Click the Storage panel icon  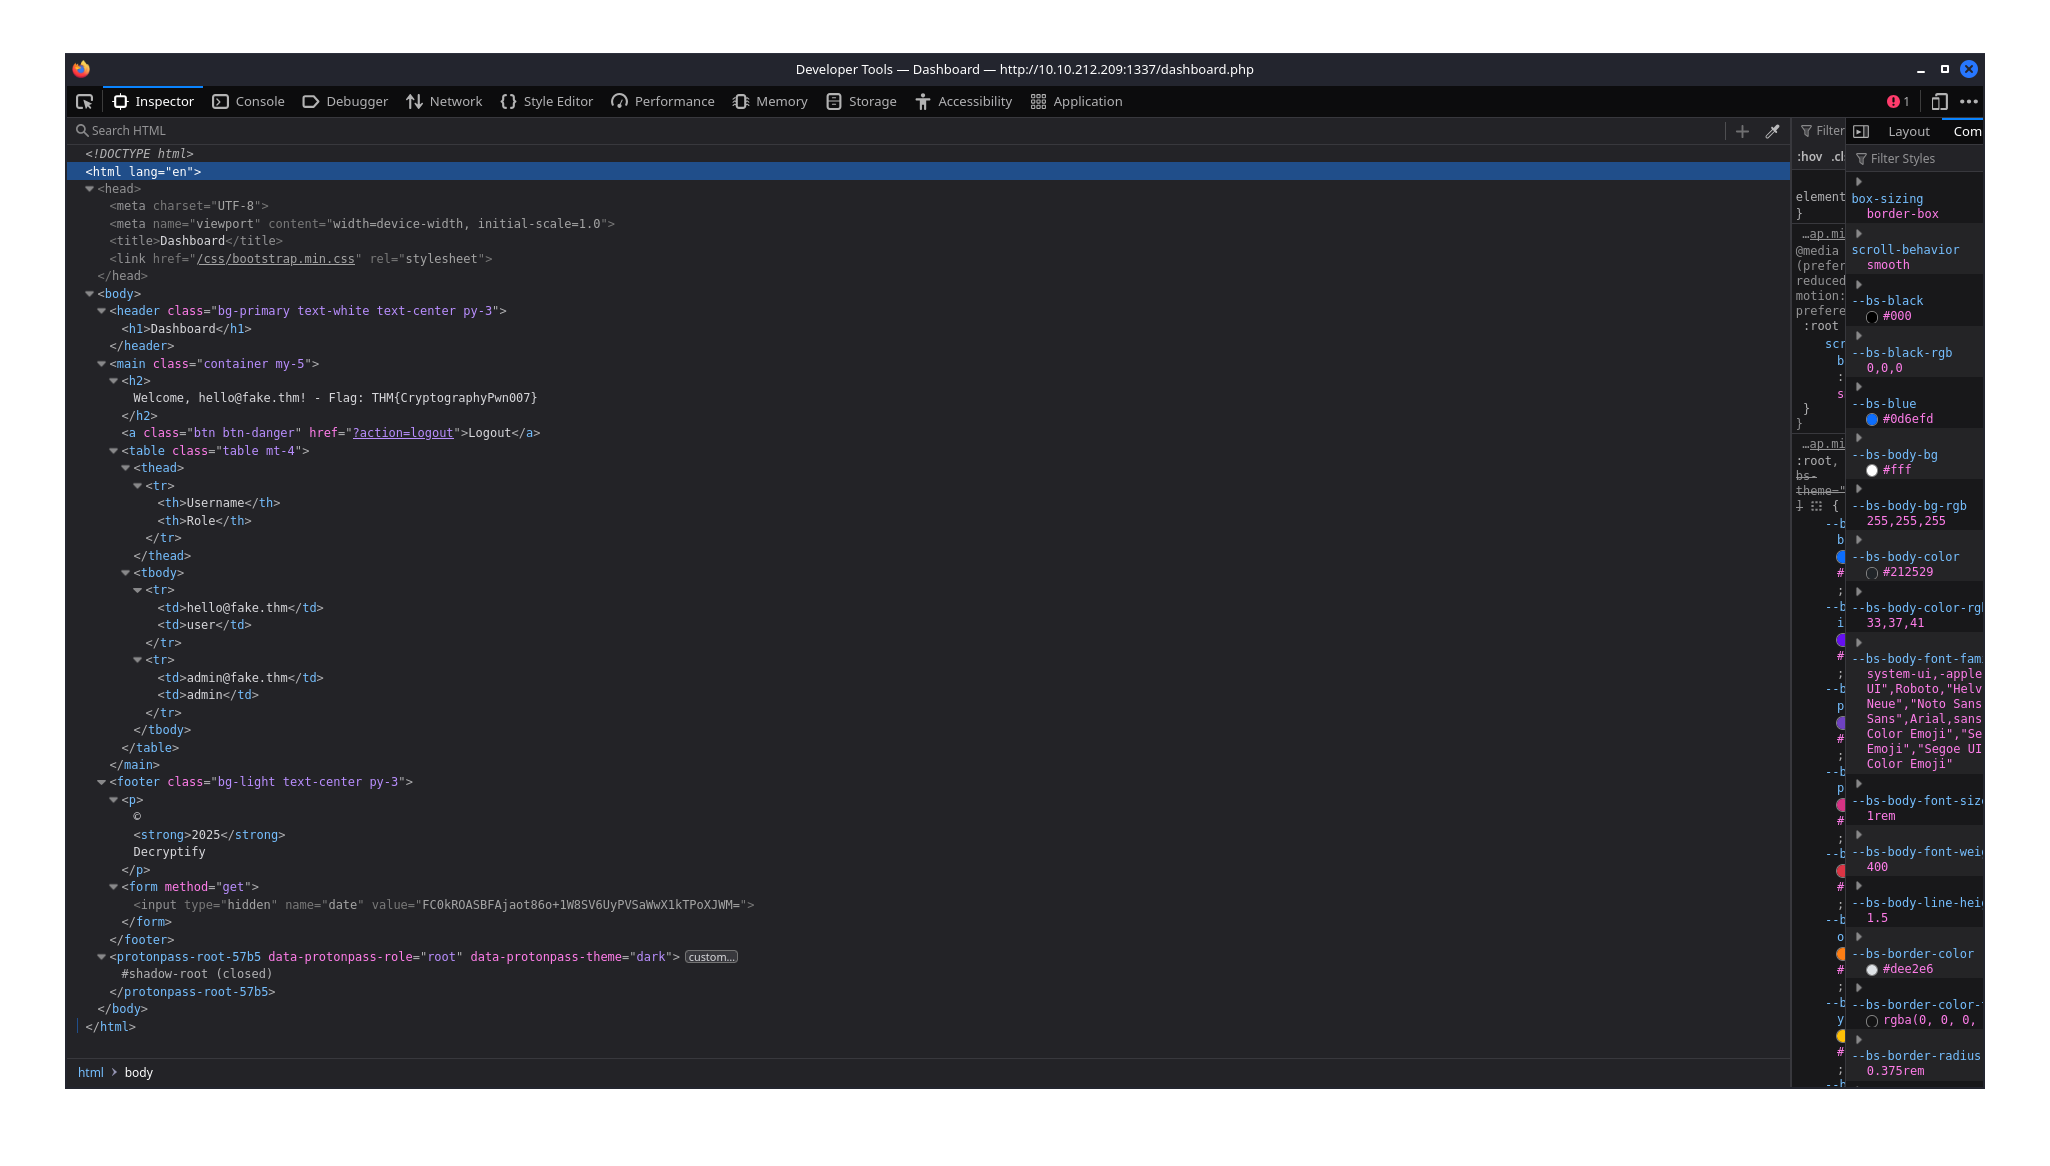[x=833, y=102]
